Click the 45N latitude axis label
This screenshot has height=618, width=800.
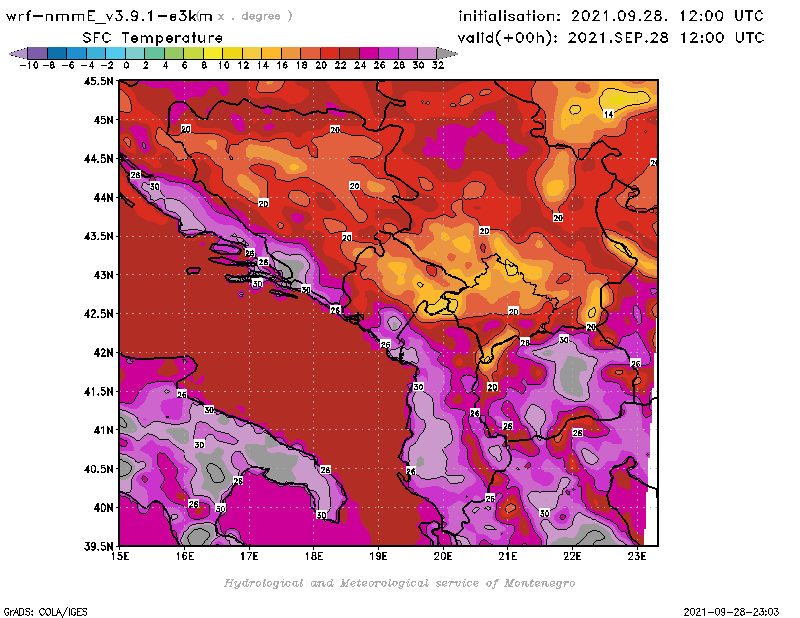104,120
